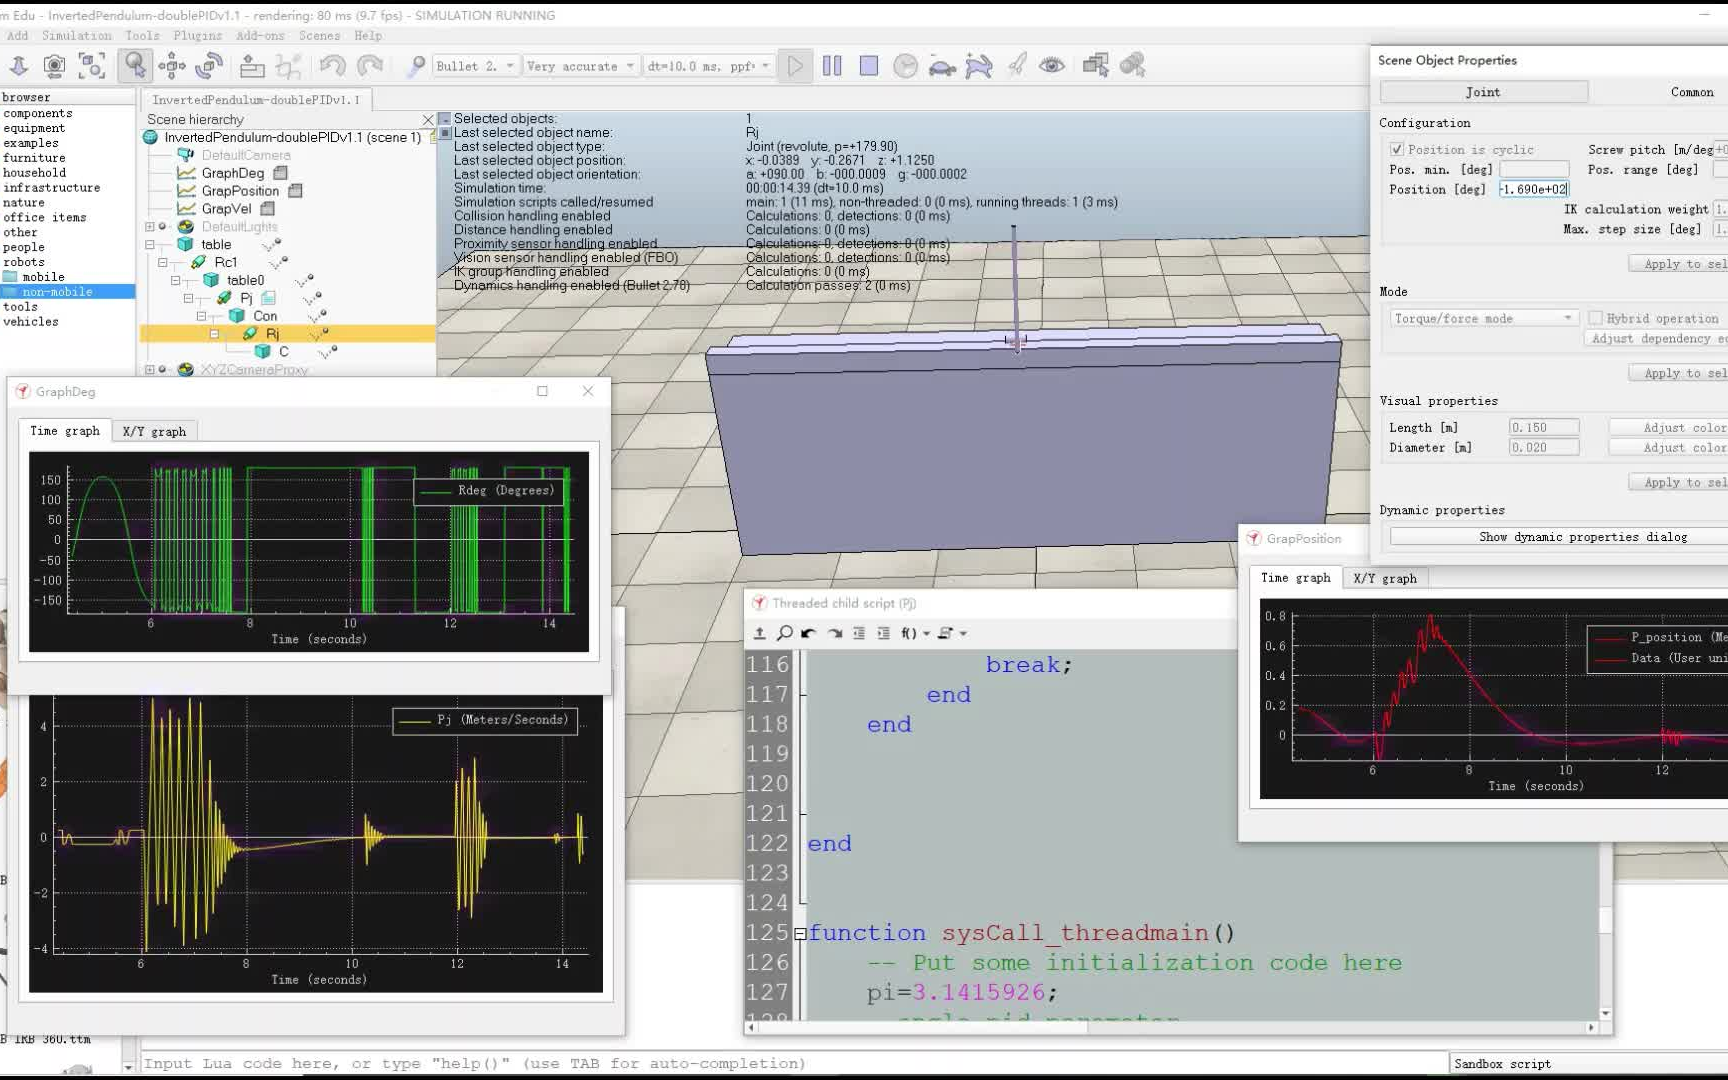Screen dimensions: 1728x1080
Task: Open the Bullet physics engine dropdown
Action: [x=476, y=66]
